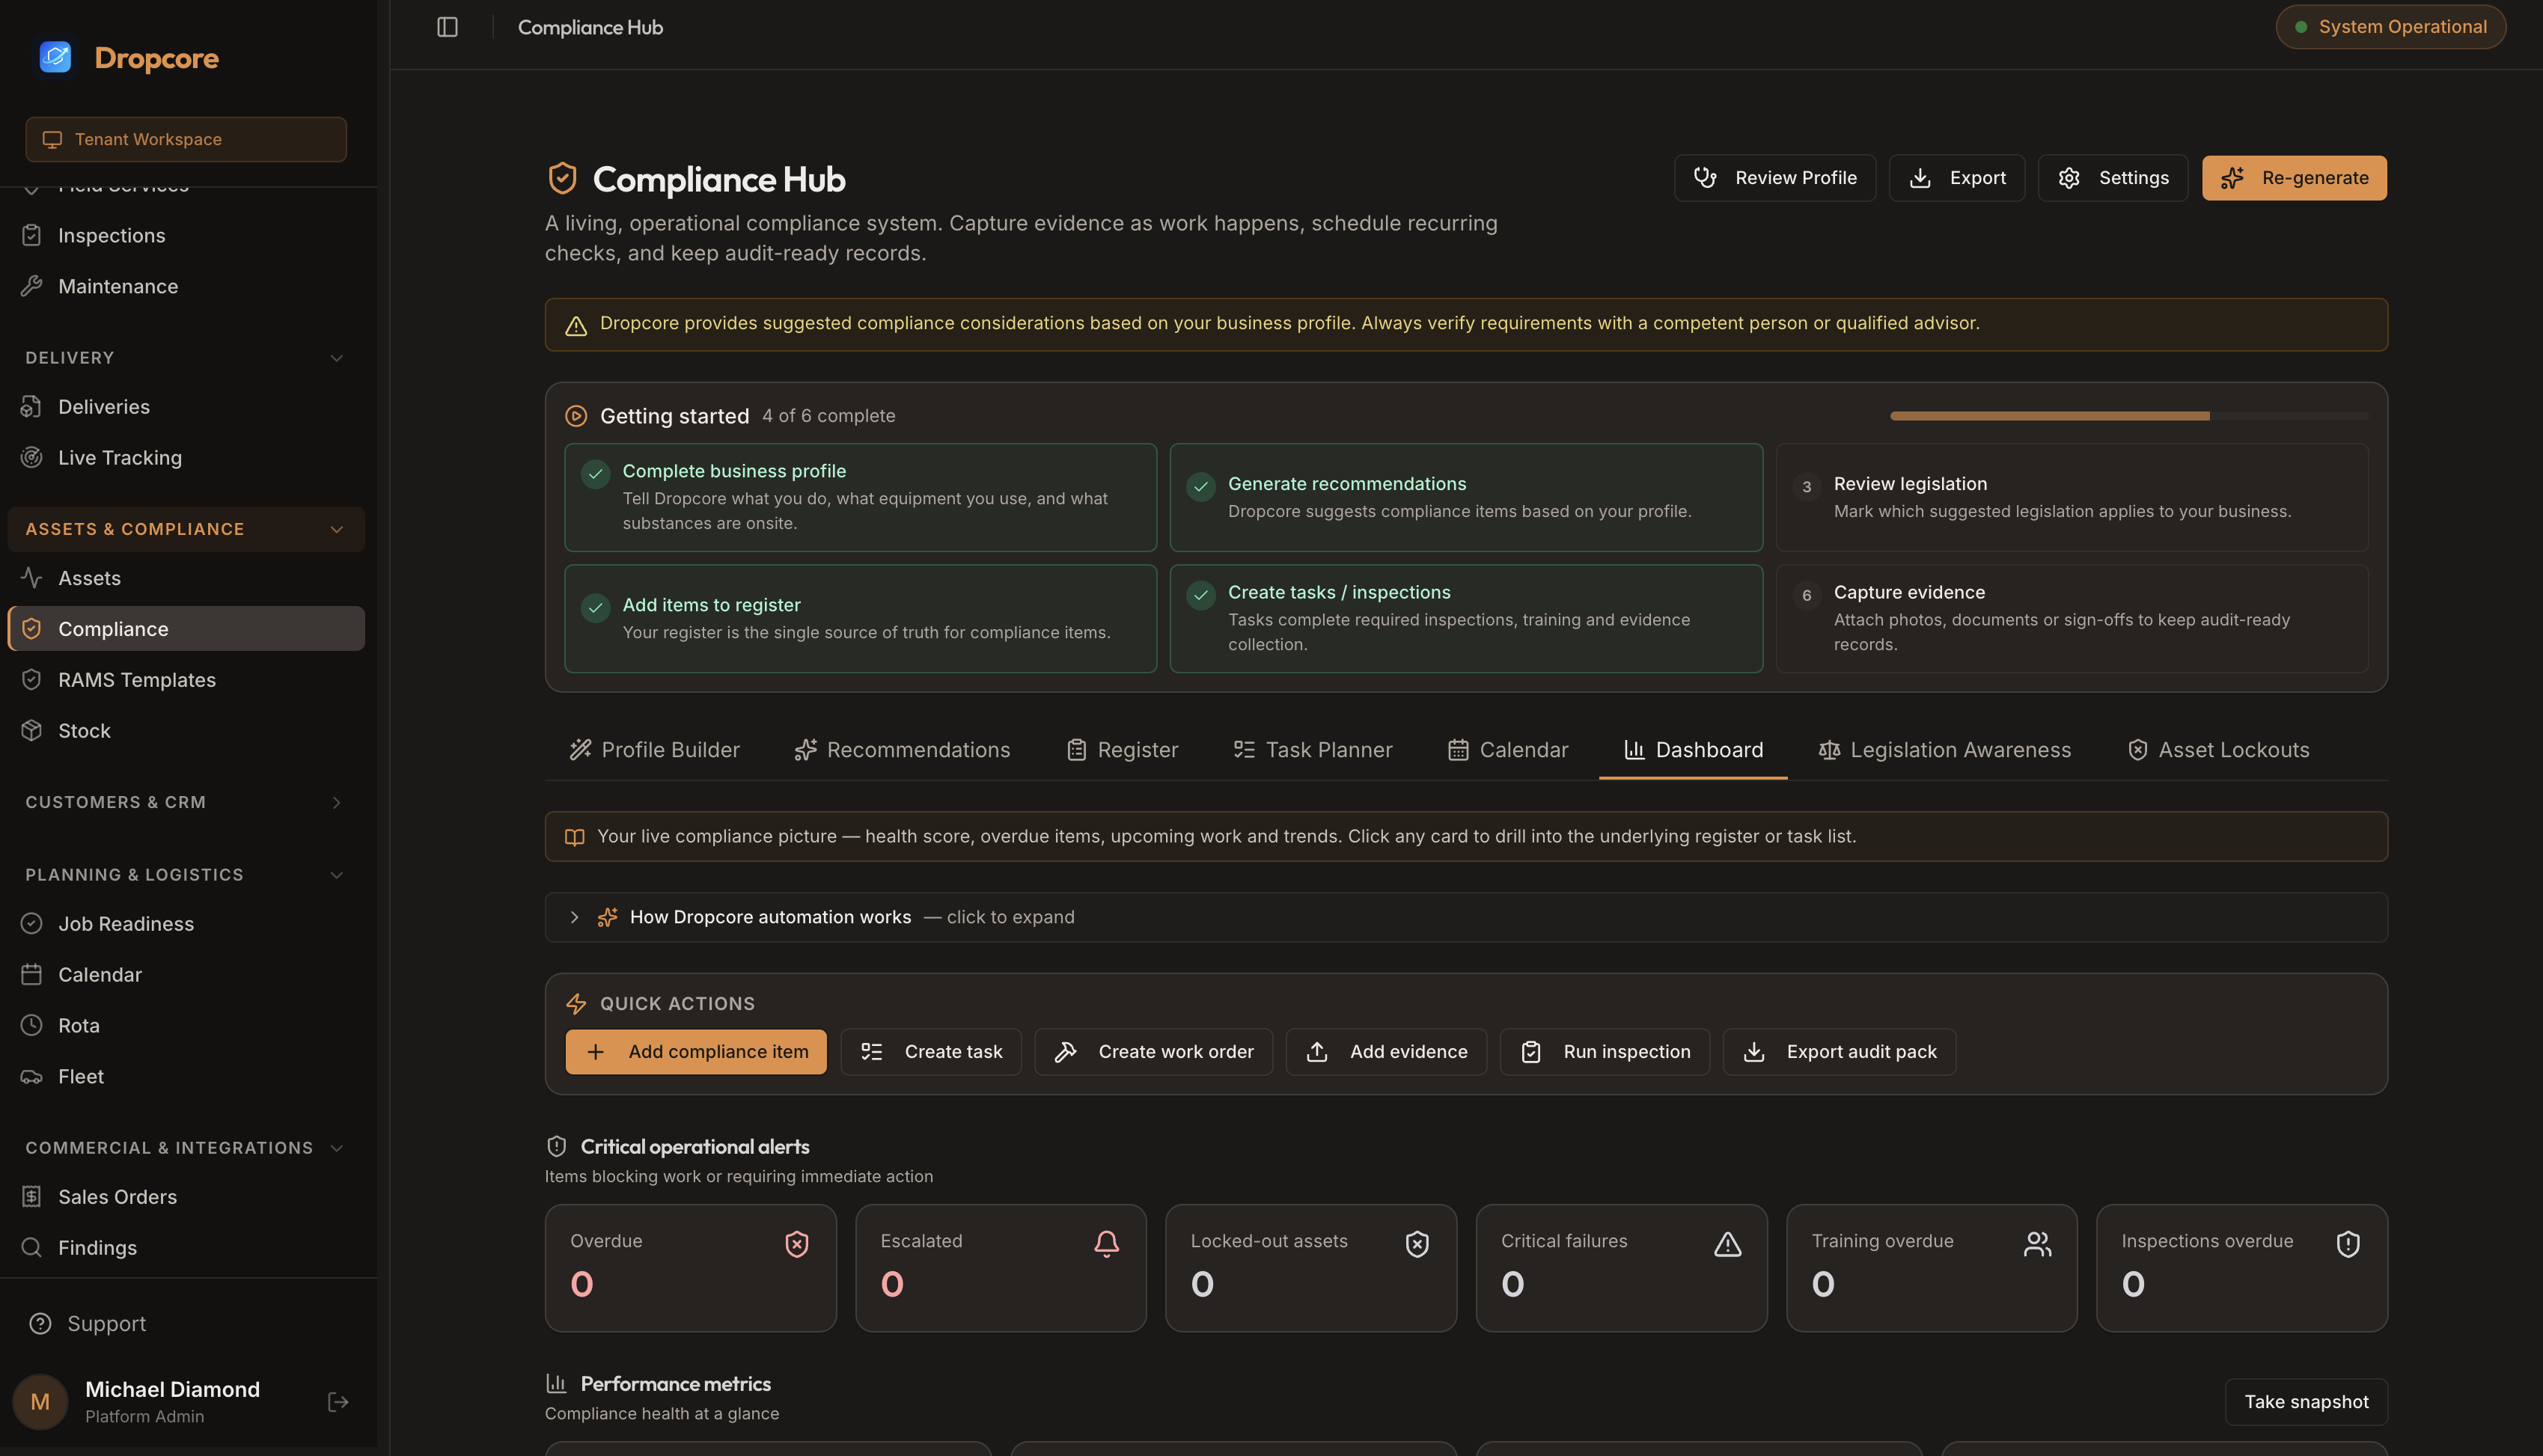Go to Deliveries page
This screenshot has width=2543, height=1456.
(186, 407)
